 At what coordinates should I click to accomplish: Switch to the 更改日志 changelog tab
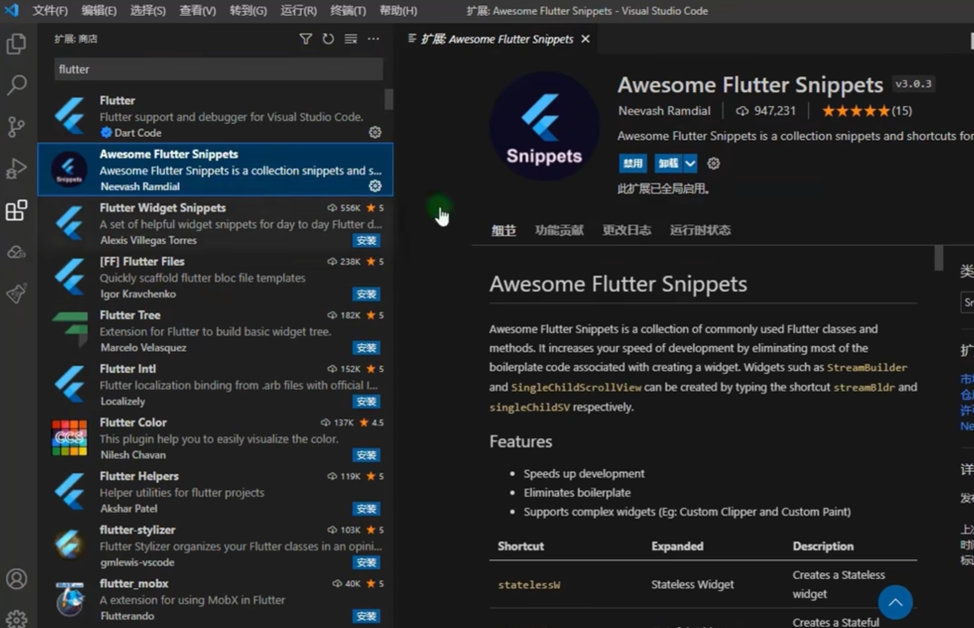point(627,230)
